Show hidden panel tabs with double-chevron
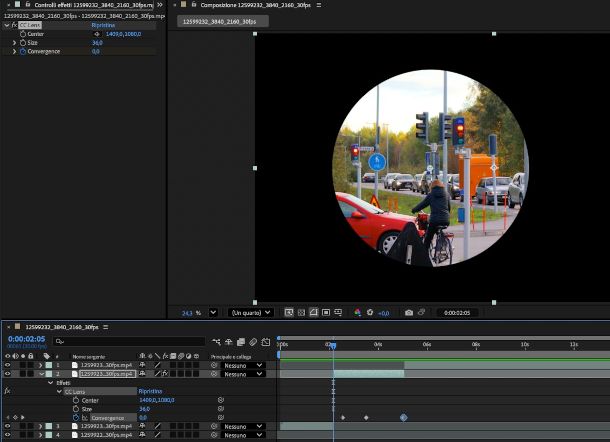The height and width of the screenshot is (442, 610). pos(160,5)
